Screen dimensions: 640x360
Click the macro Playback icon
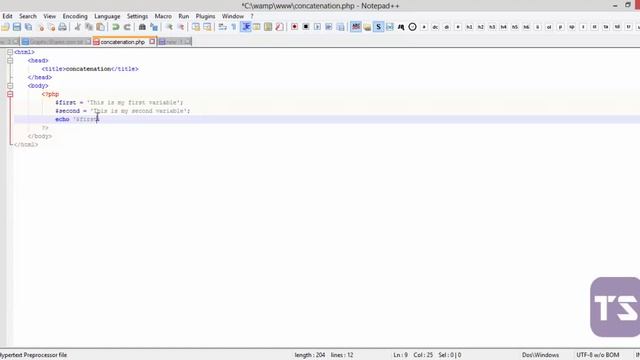pyautogui.click(x=317, y=27)
